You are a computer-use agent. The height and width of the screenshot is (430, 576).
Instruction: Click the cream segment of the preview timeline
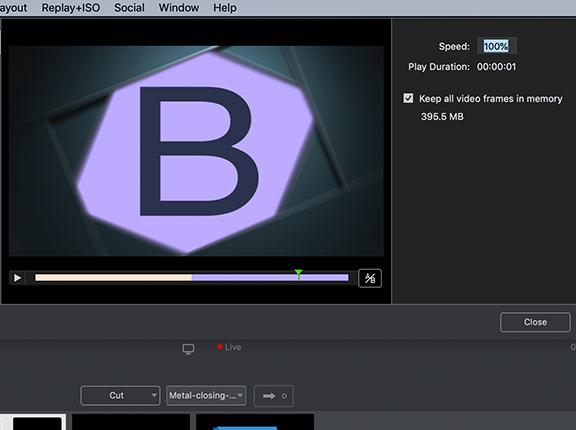pyautogui.click(x=113, y=278)
